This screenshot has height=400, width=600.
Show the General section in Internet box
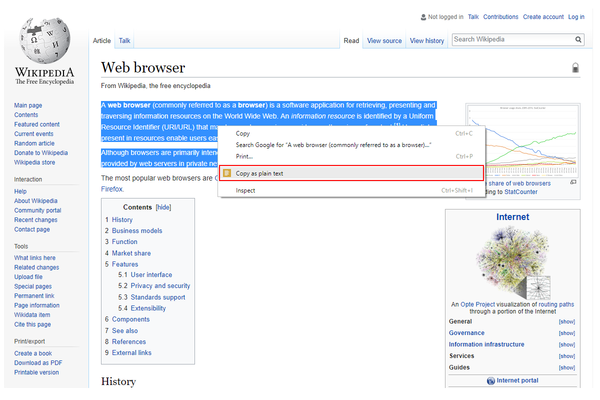pyautogui.click(x=567, y=321)
